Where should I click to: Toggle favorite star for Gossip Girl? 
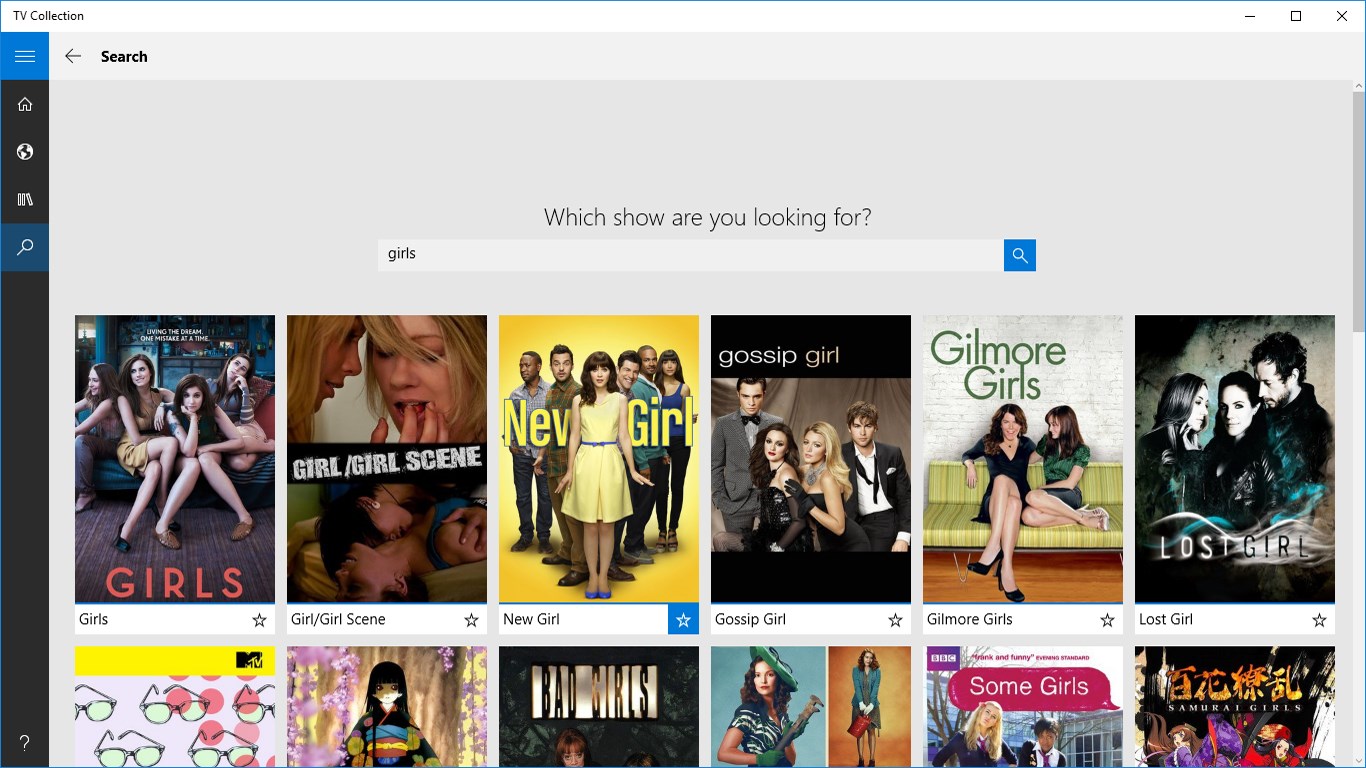[895, 620]
